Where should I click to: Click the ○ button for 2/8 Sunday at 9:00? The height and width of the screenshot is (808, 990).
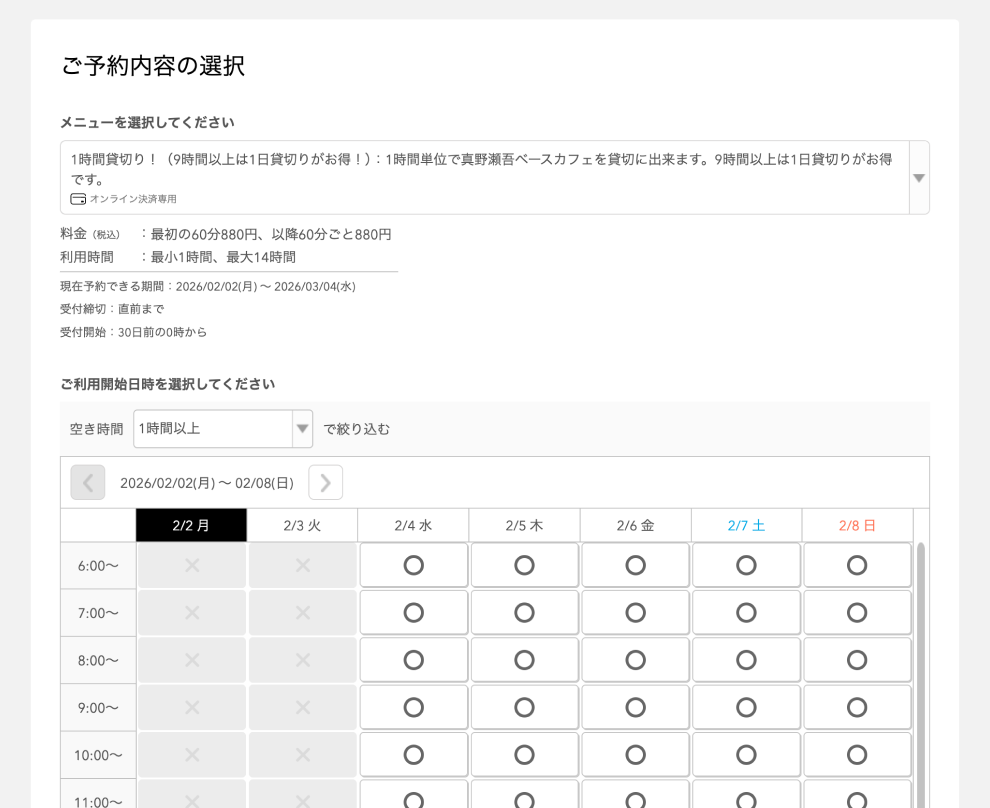(857, 707)
